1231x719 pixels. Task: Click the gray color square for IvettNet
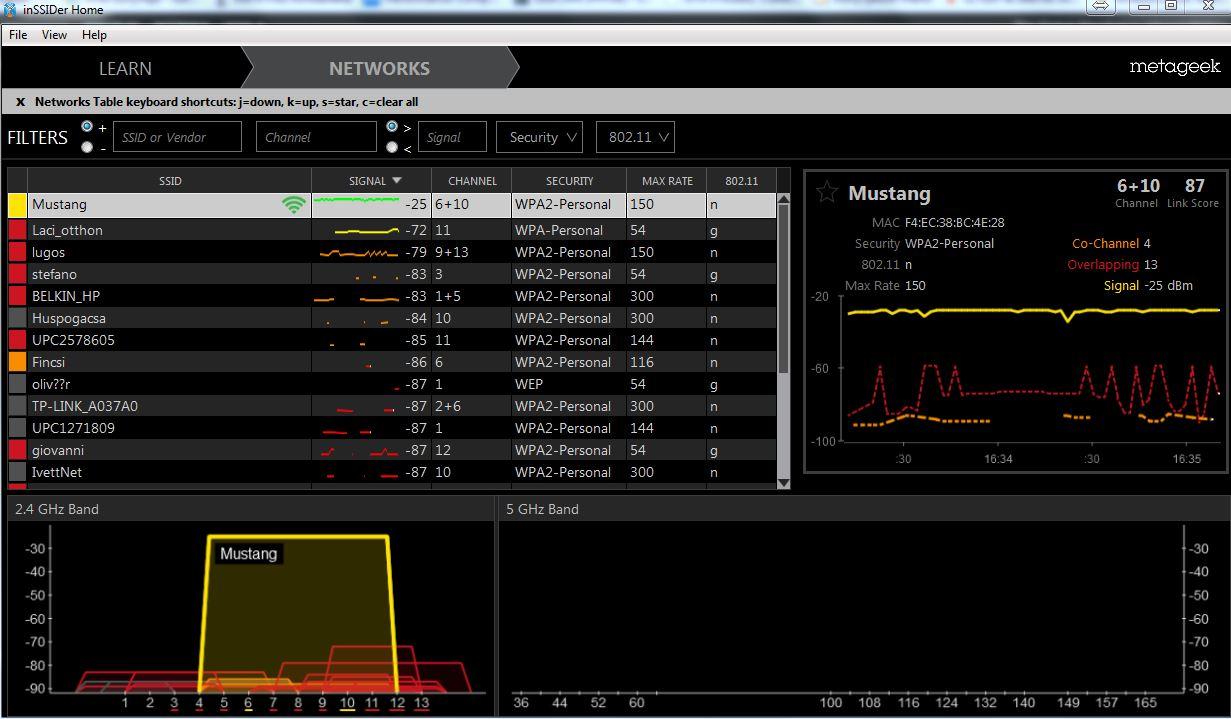(x=17, y=472)
